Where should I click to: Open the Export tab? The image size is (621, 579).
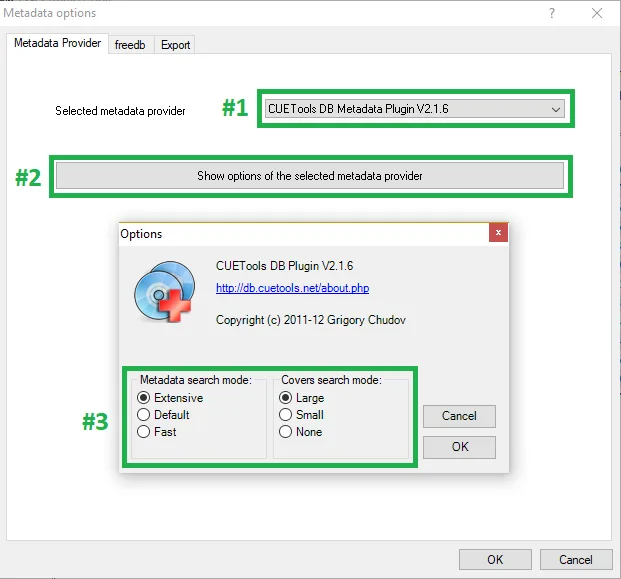[x=175, y=45]
